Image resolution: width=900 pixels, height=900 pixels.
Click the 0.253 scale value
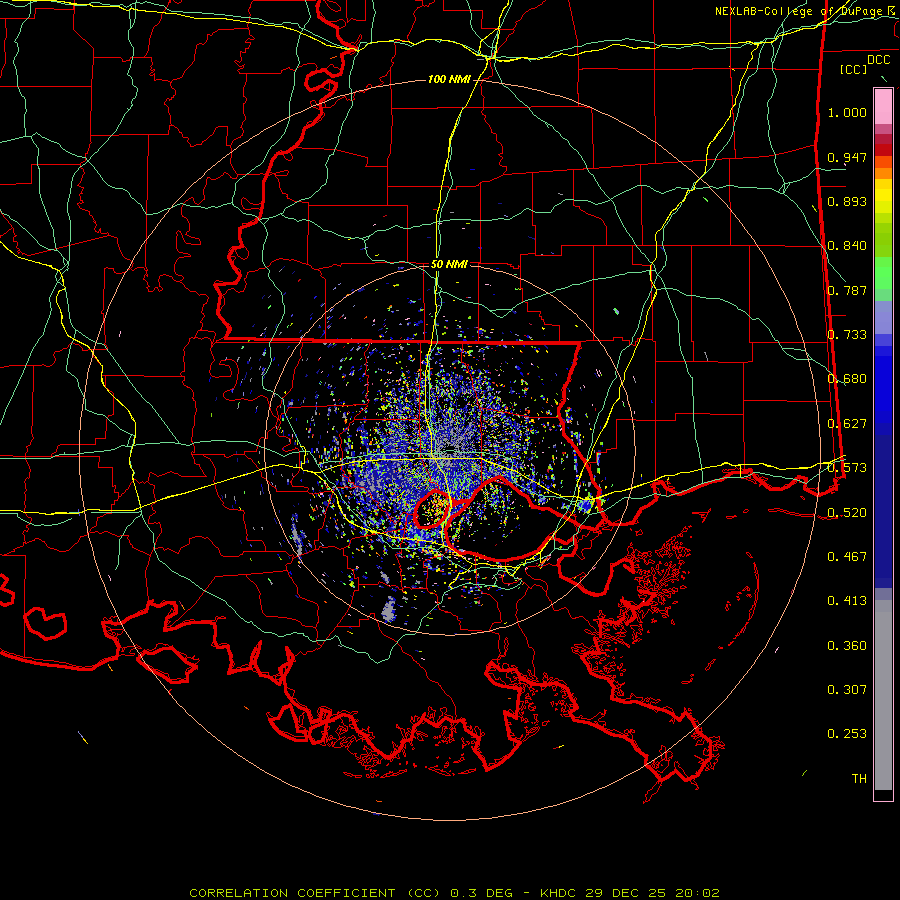(847, 734)
